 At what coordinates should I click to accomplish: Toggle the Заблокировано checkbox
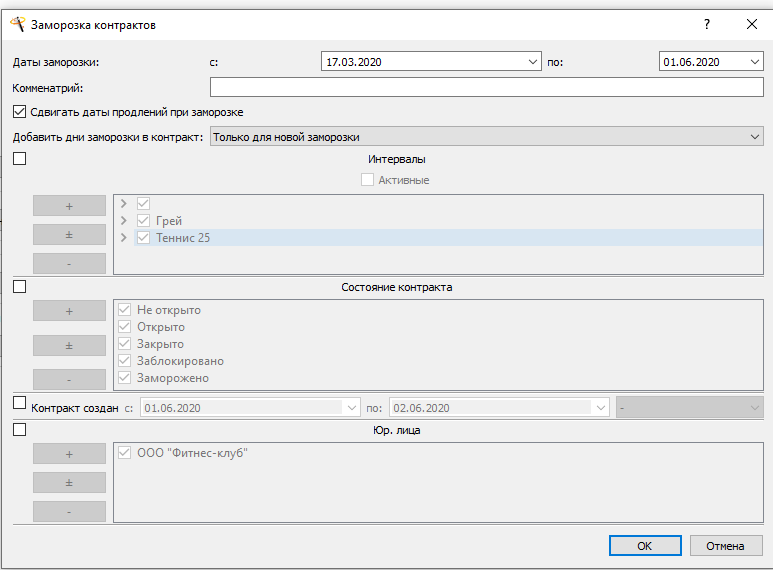coord(124,361)
